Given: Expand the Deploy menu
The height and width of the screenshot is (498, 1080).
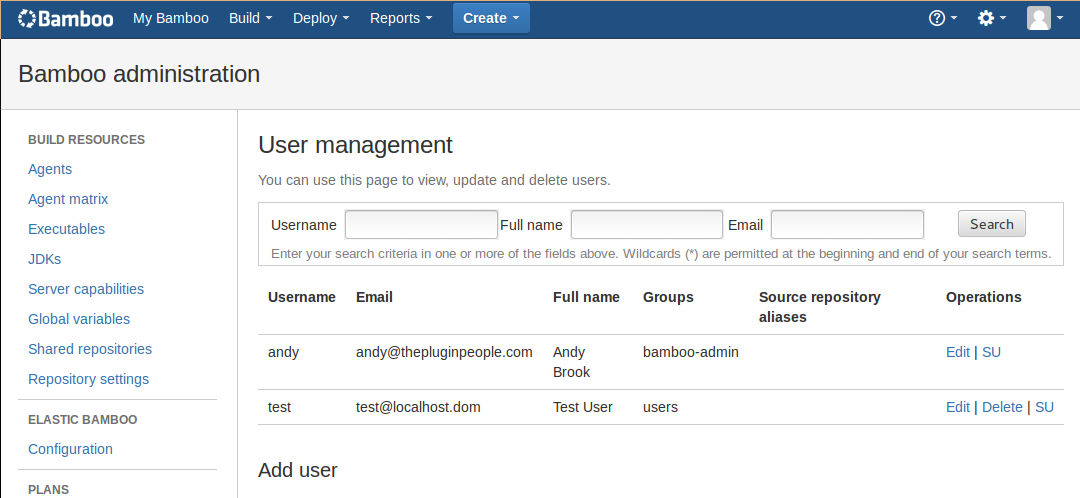Looking at the screenshot, I should [x=321, y=19].
